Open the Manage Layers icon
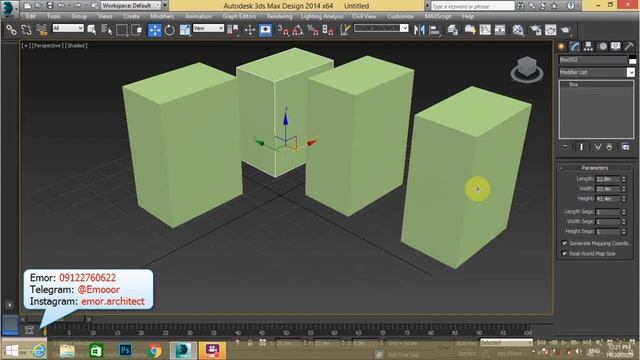This screenshot has height=360, width=640. click(x=453, y=30)
